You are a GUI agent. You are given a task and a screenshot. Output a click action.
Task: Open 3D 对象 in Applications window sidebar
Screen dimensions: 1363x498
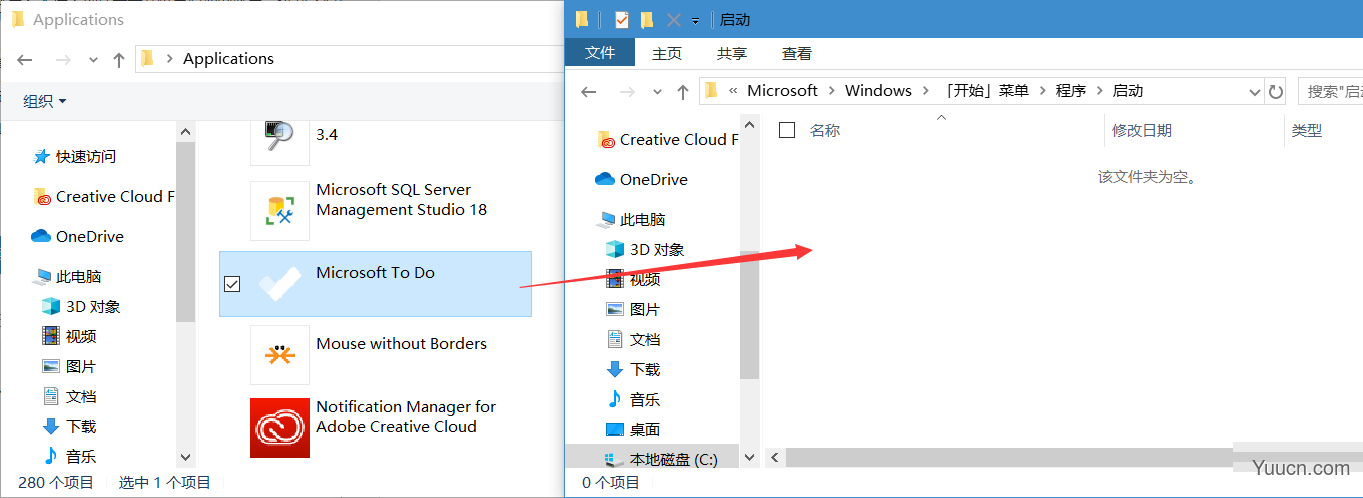coord(81,307)
